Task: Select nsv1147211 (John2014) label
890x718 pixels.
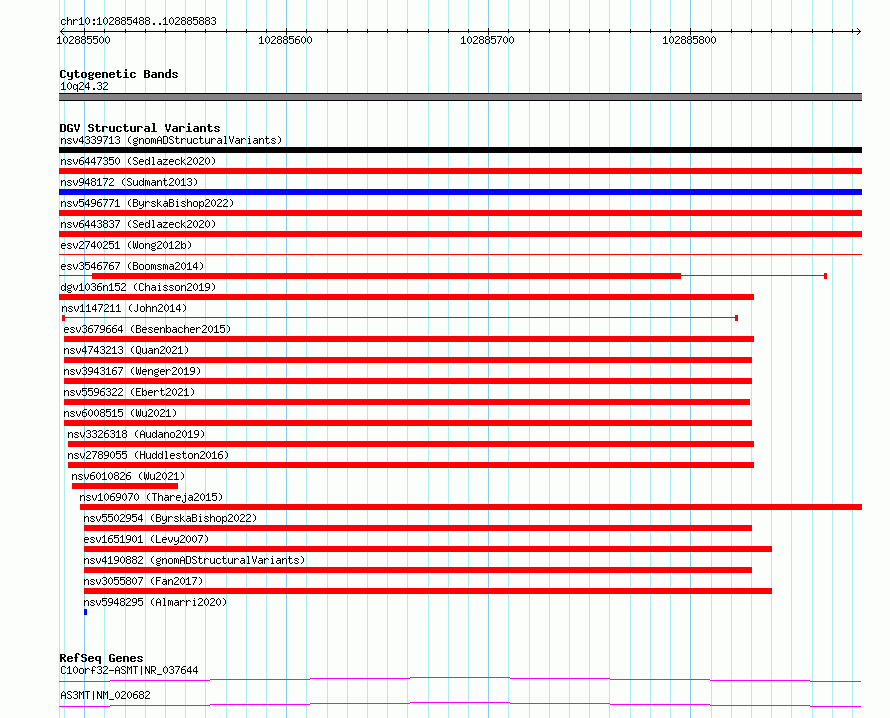Action: pyautogui.click(x=124, y=308)
